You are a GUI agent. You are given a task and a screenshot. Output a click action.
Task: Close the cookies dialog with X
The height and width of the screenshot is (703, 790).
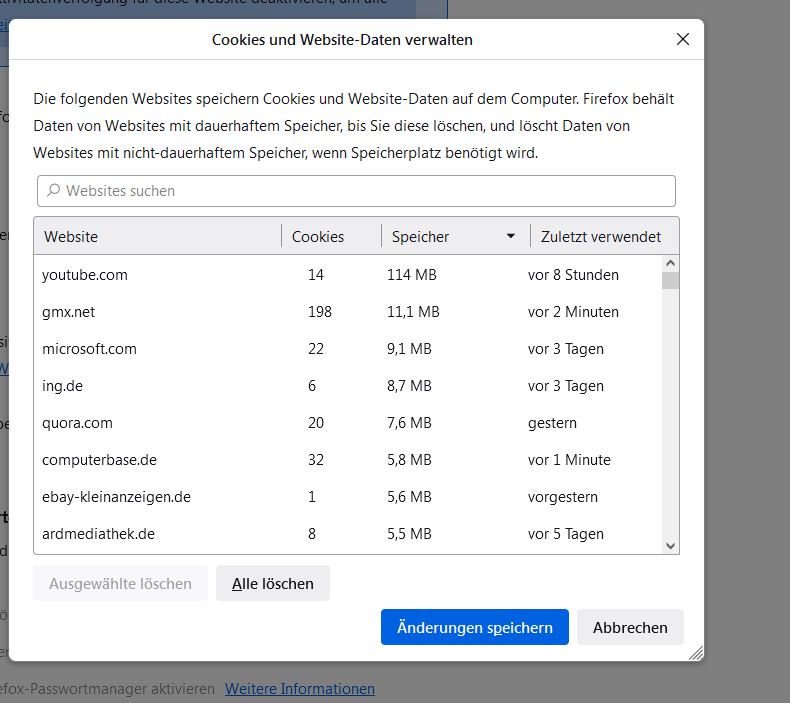(683, 40)
